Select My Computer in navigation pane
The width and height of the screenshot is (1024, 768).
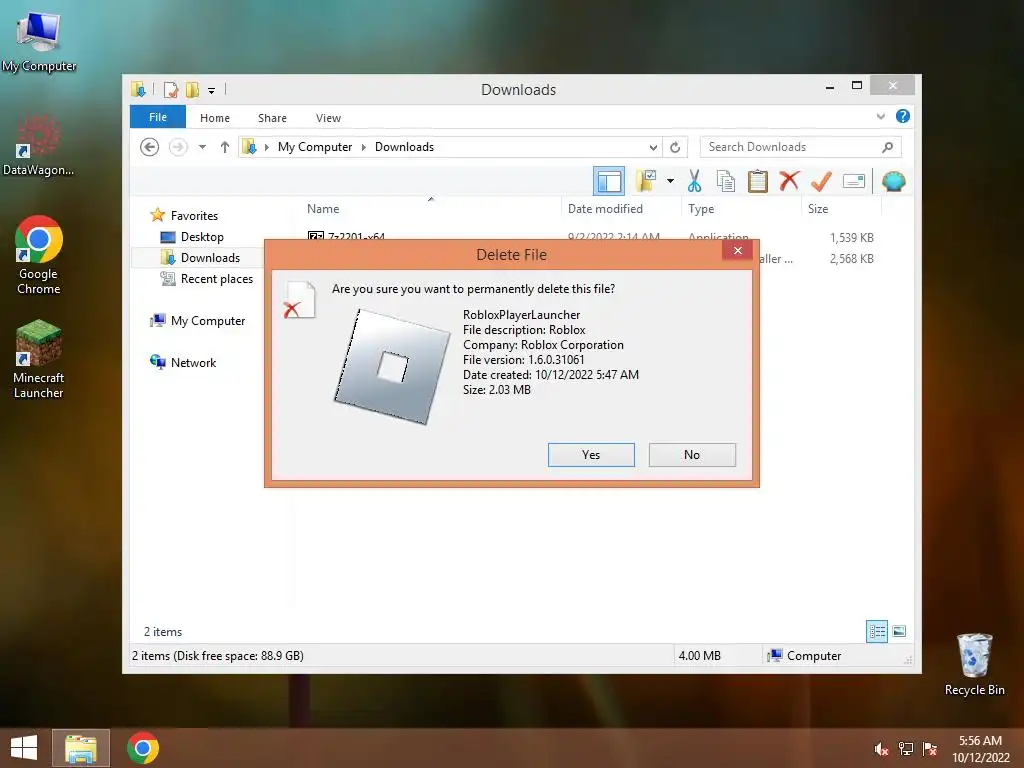(208, 321)
